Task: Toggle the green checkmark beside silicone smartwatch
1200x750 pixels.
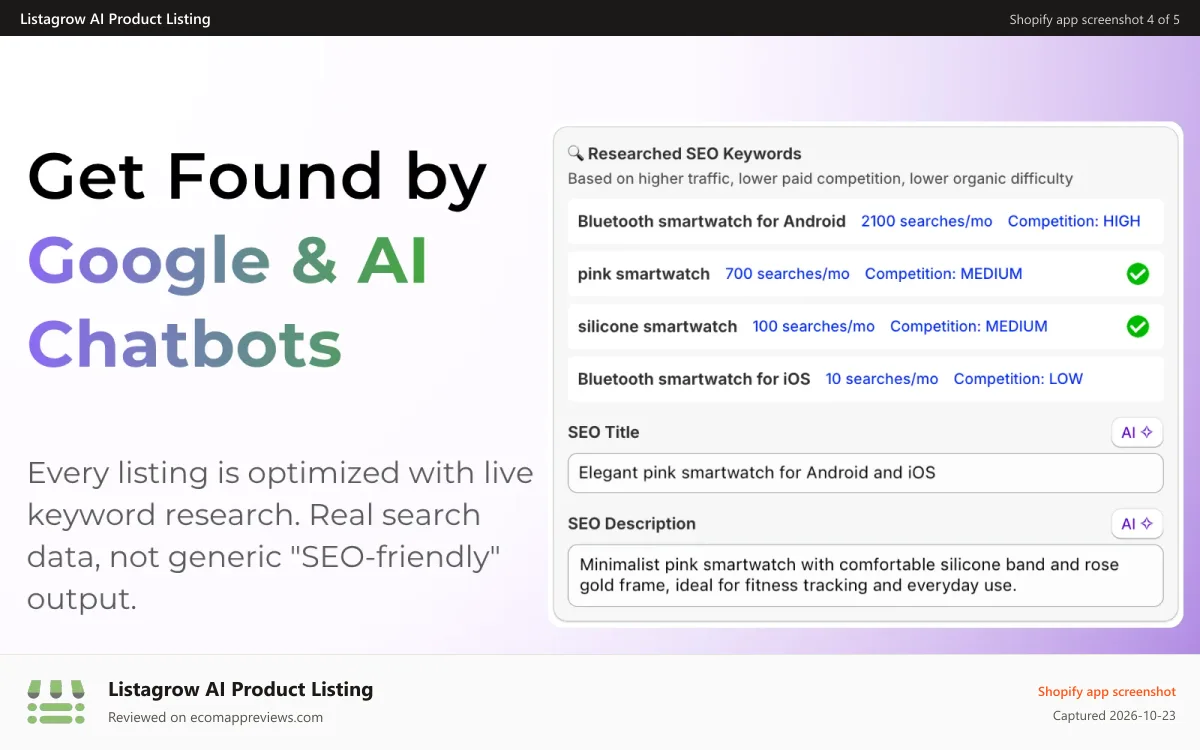Action: [x=1138, y=326]
